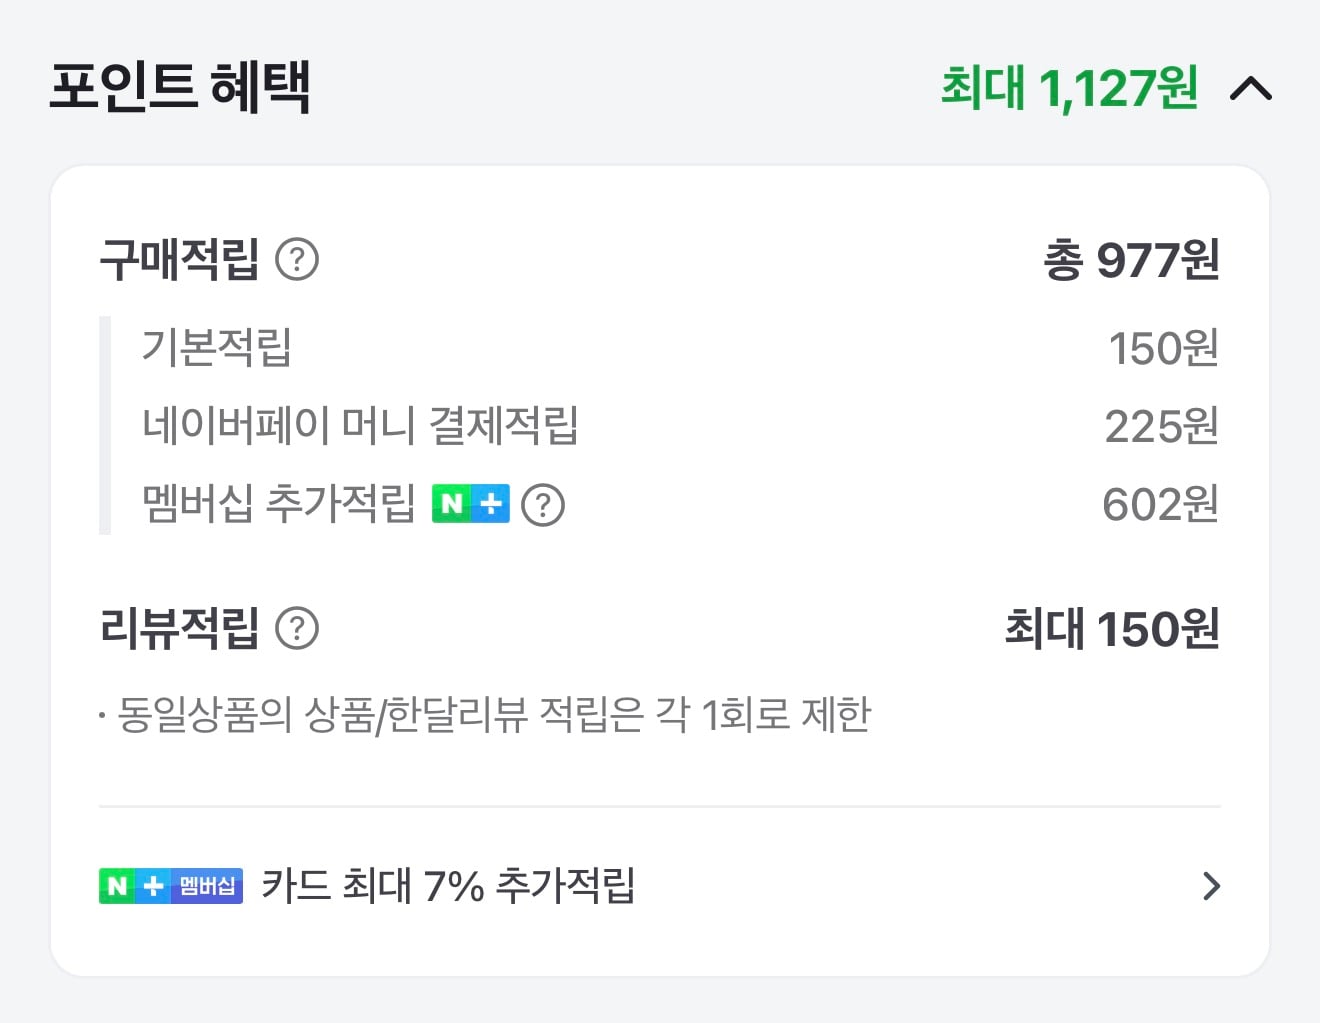The height and width of the screenshot is (1023, 1320).
Task: Click the 구매적립 help question mark icon
Action: click(x=297, y=260)
